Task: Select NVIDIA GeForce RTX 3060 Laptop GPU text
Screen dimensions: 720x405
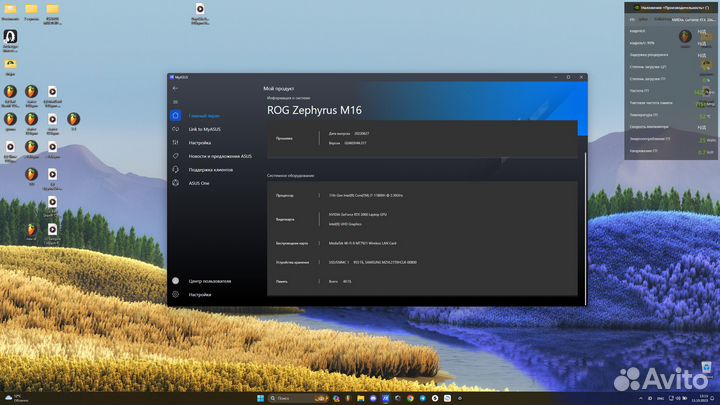Action: click(x=357, y=214)
